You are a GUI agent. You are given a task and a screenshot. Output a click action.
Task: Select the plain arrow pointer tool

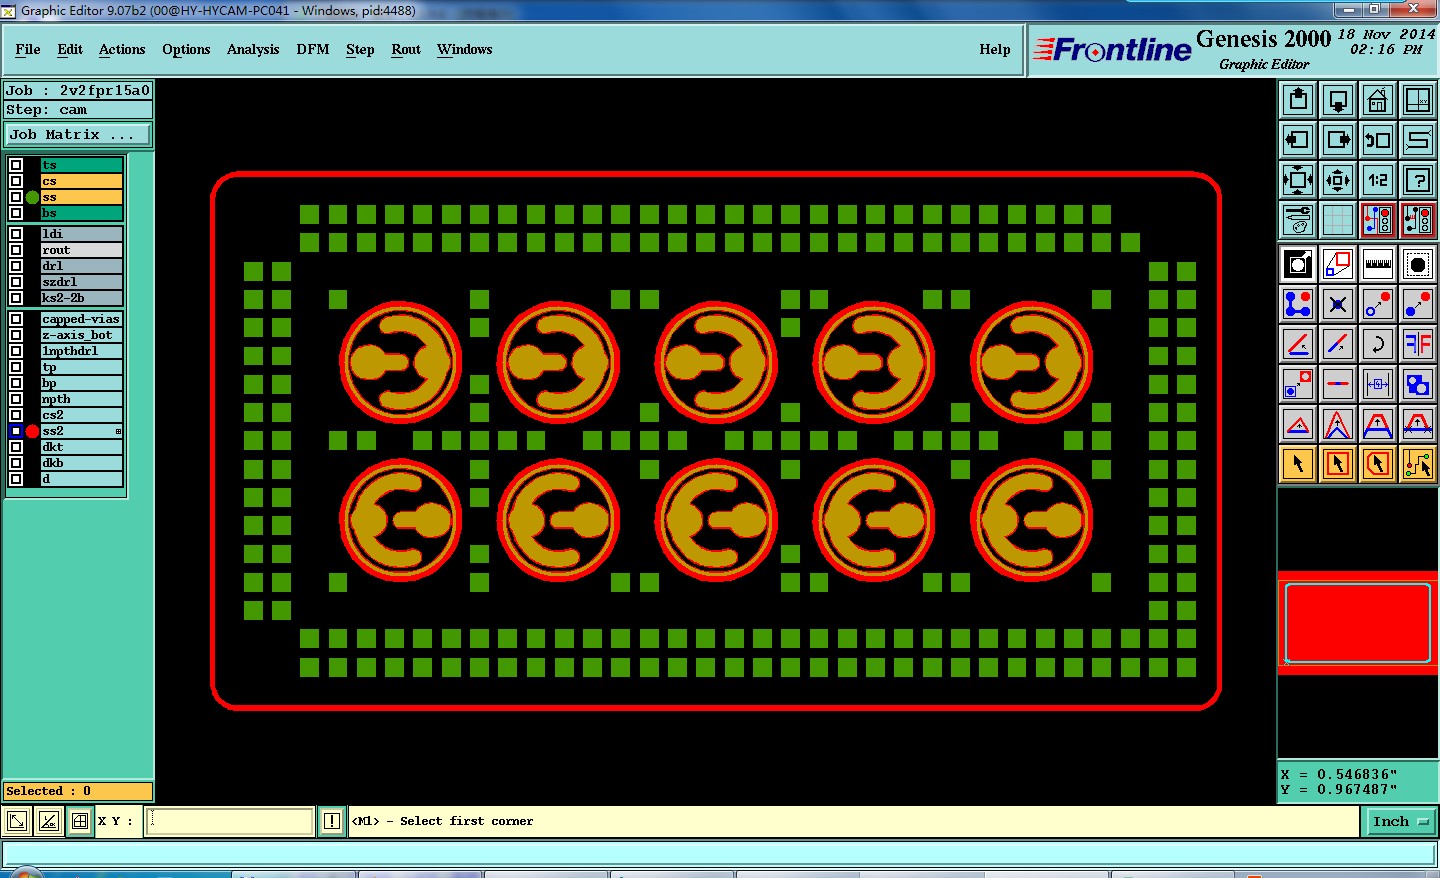coord(1298,464)
